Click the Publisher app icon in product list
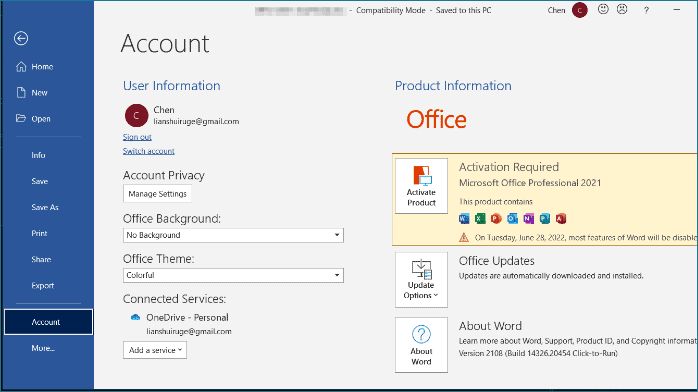 coord(544,218)
